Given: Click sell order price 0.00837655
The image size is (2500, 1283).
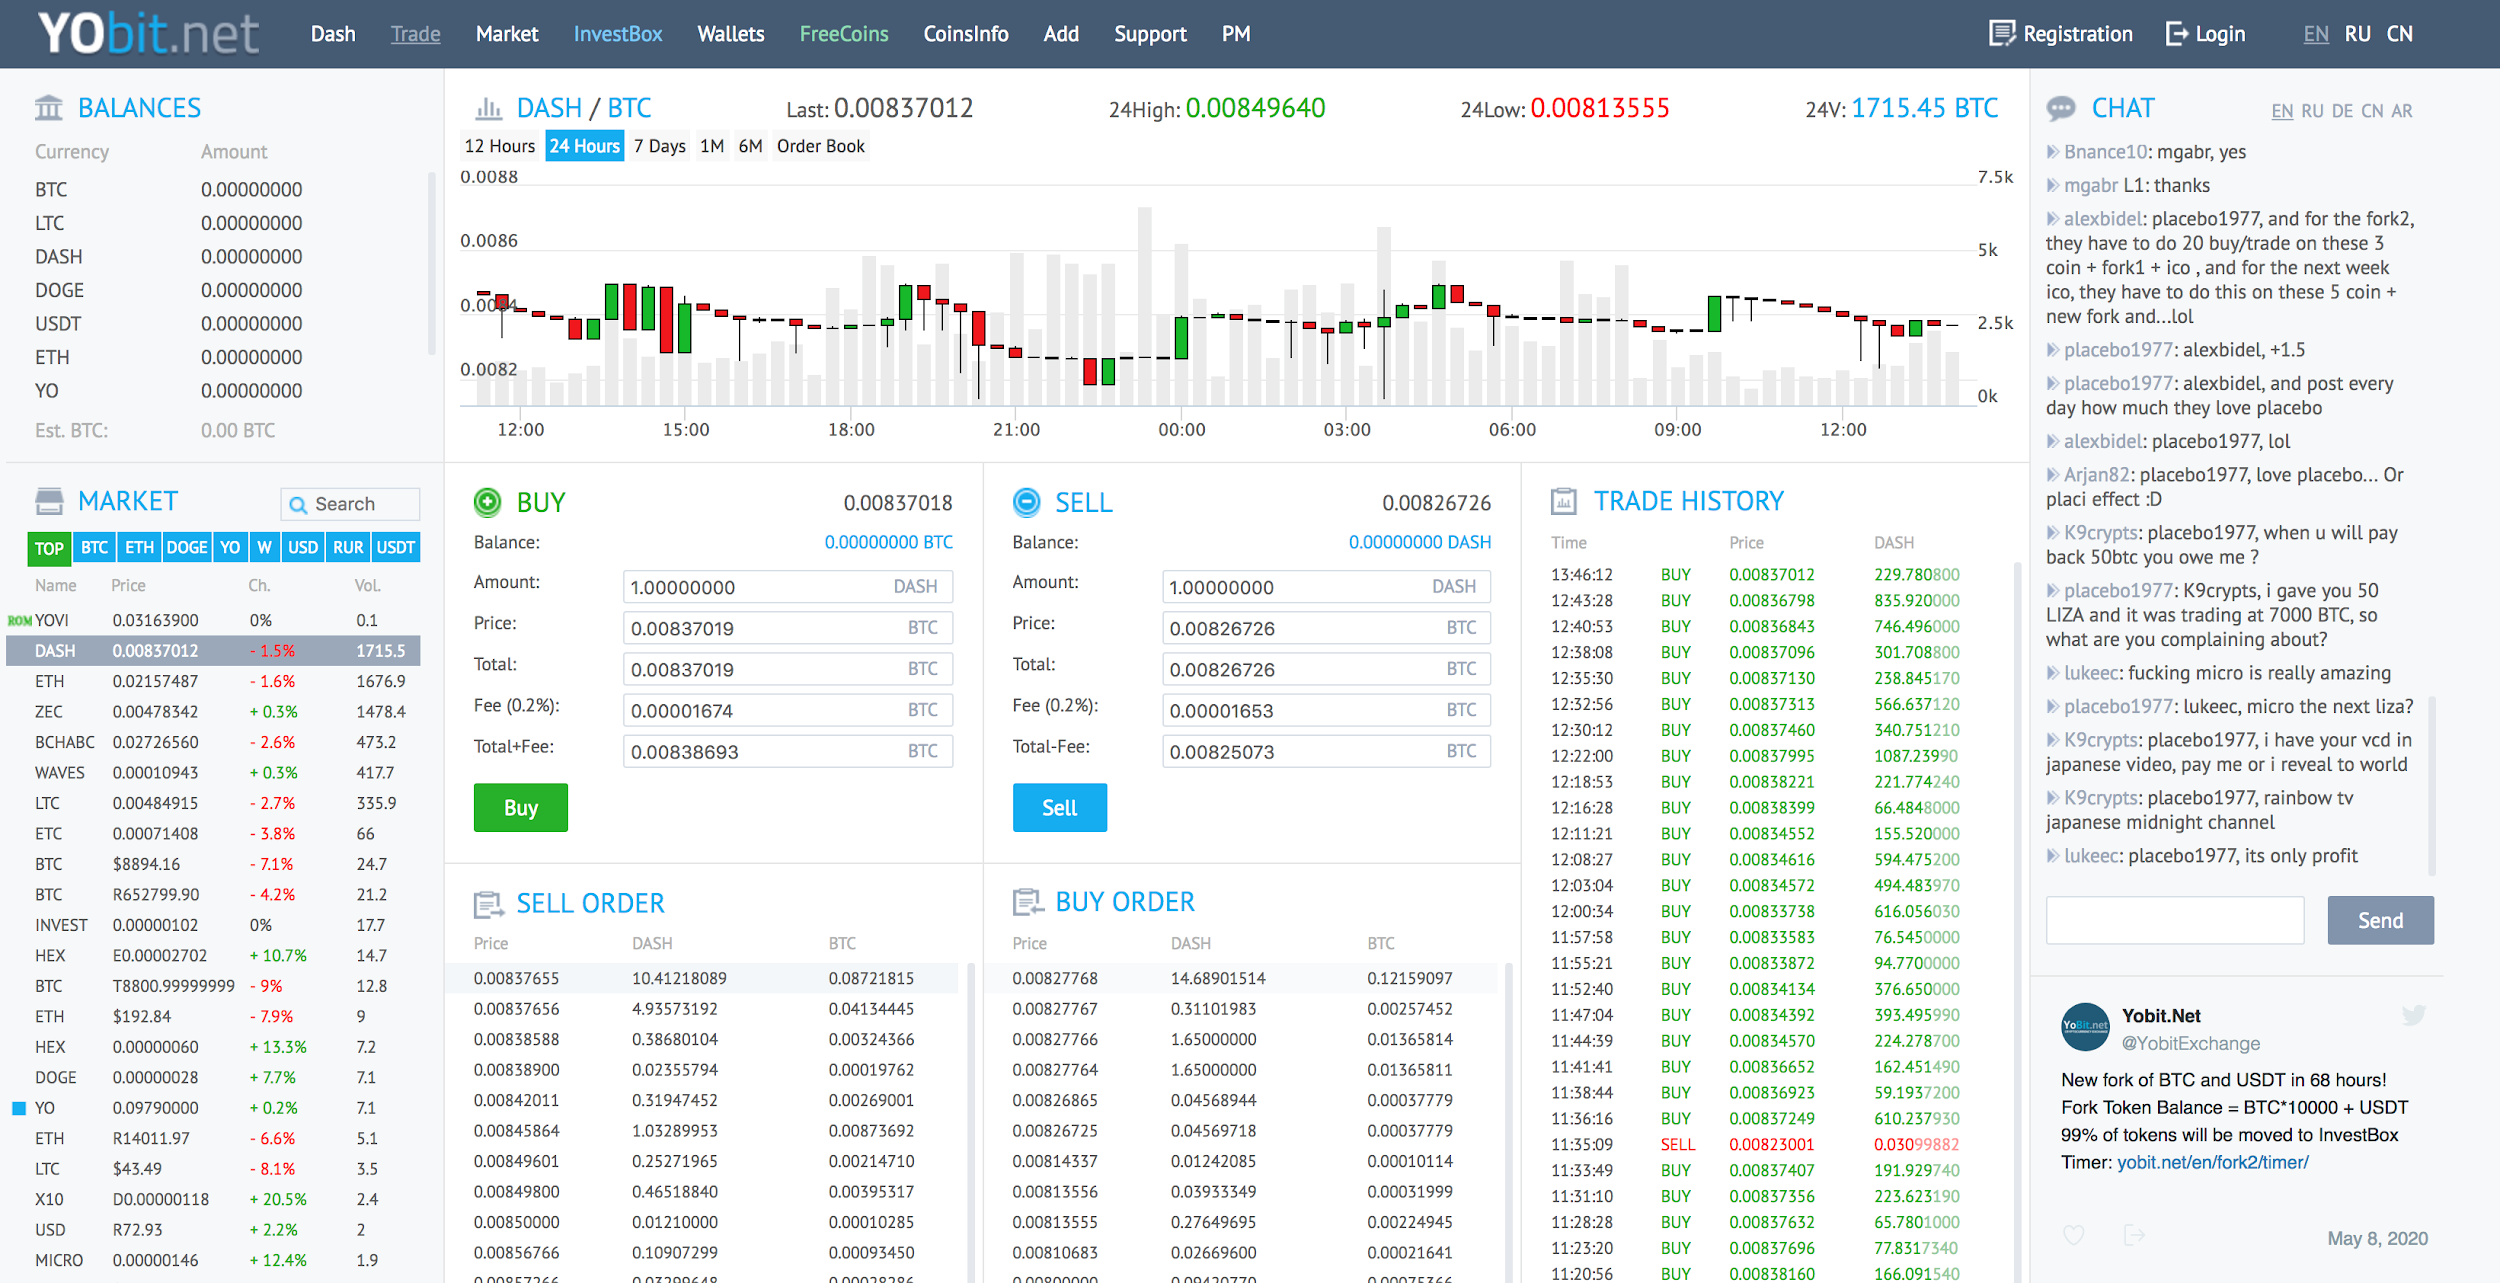Looking at the screenshot, I should tap(516, 979).
